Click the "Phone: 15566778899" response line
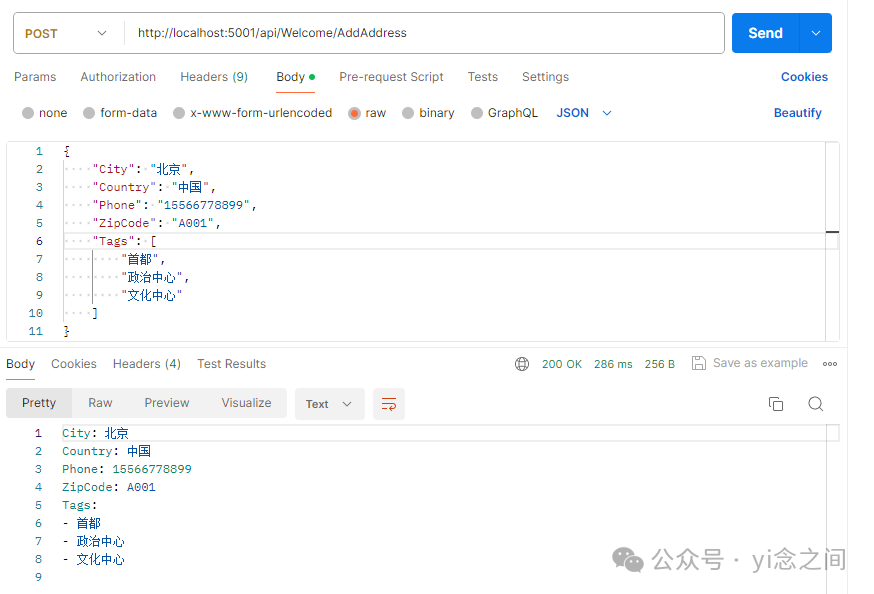The width and height of the screenshot is (874, 594). pyautogui.click(x=127, y=469)
